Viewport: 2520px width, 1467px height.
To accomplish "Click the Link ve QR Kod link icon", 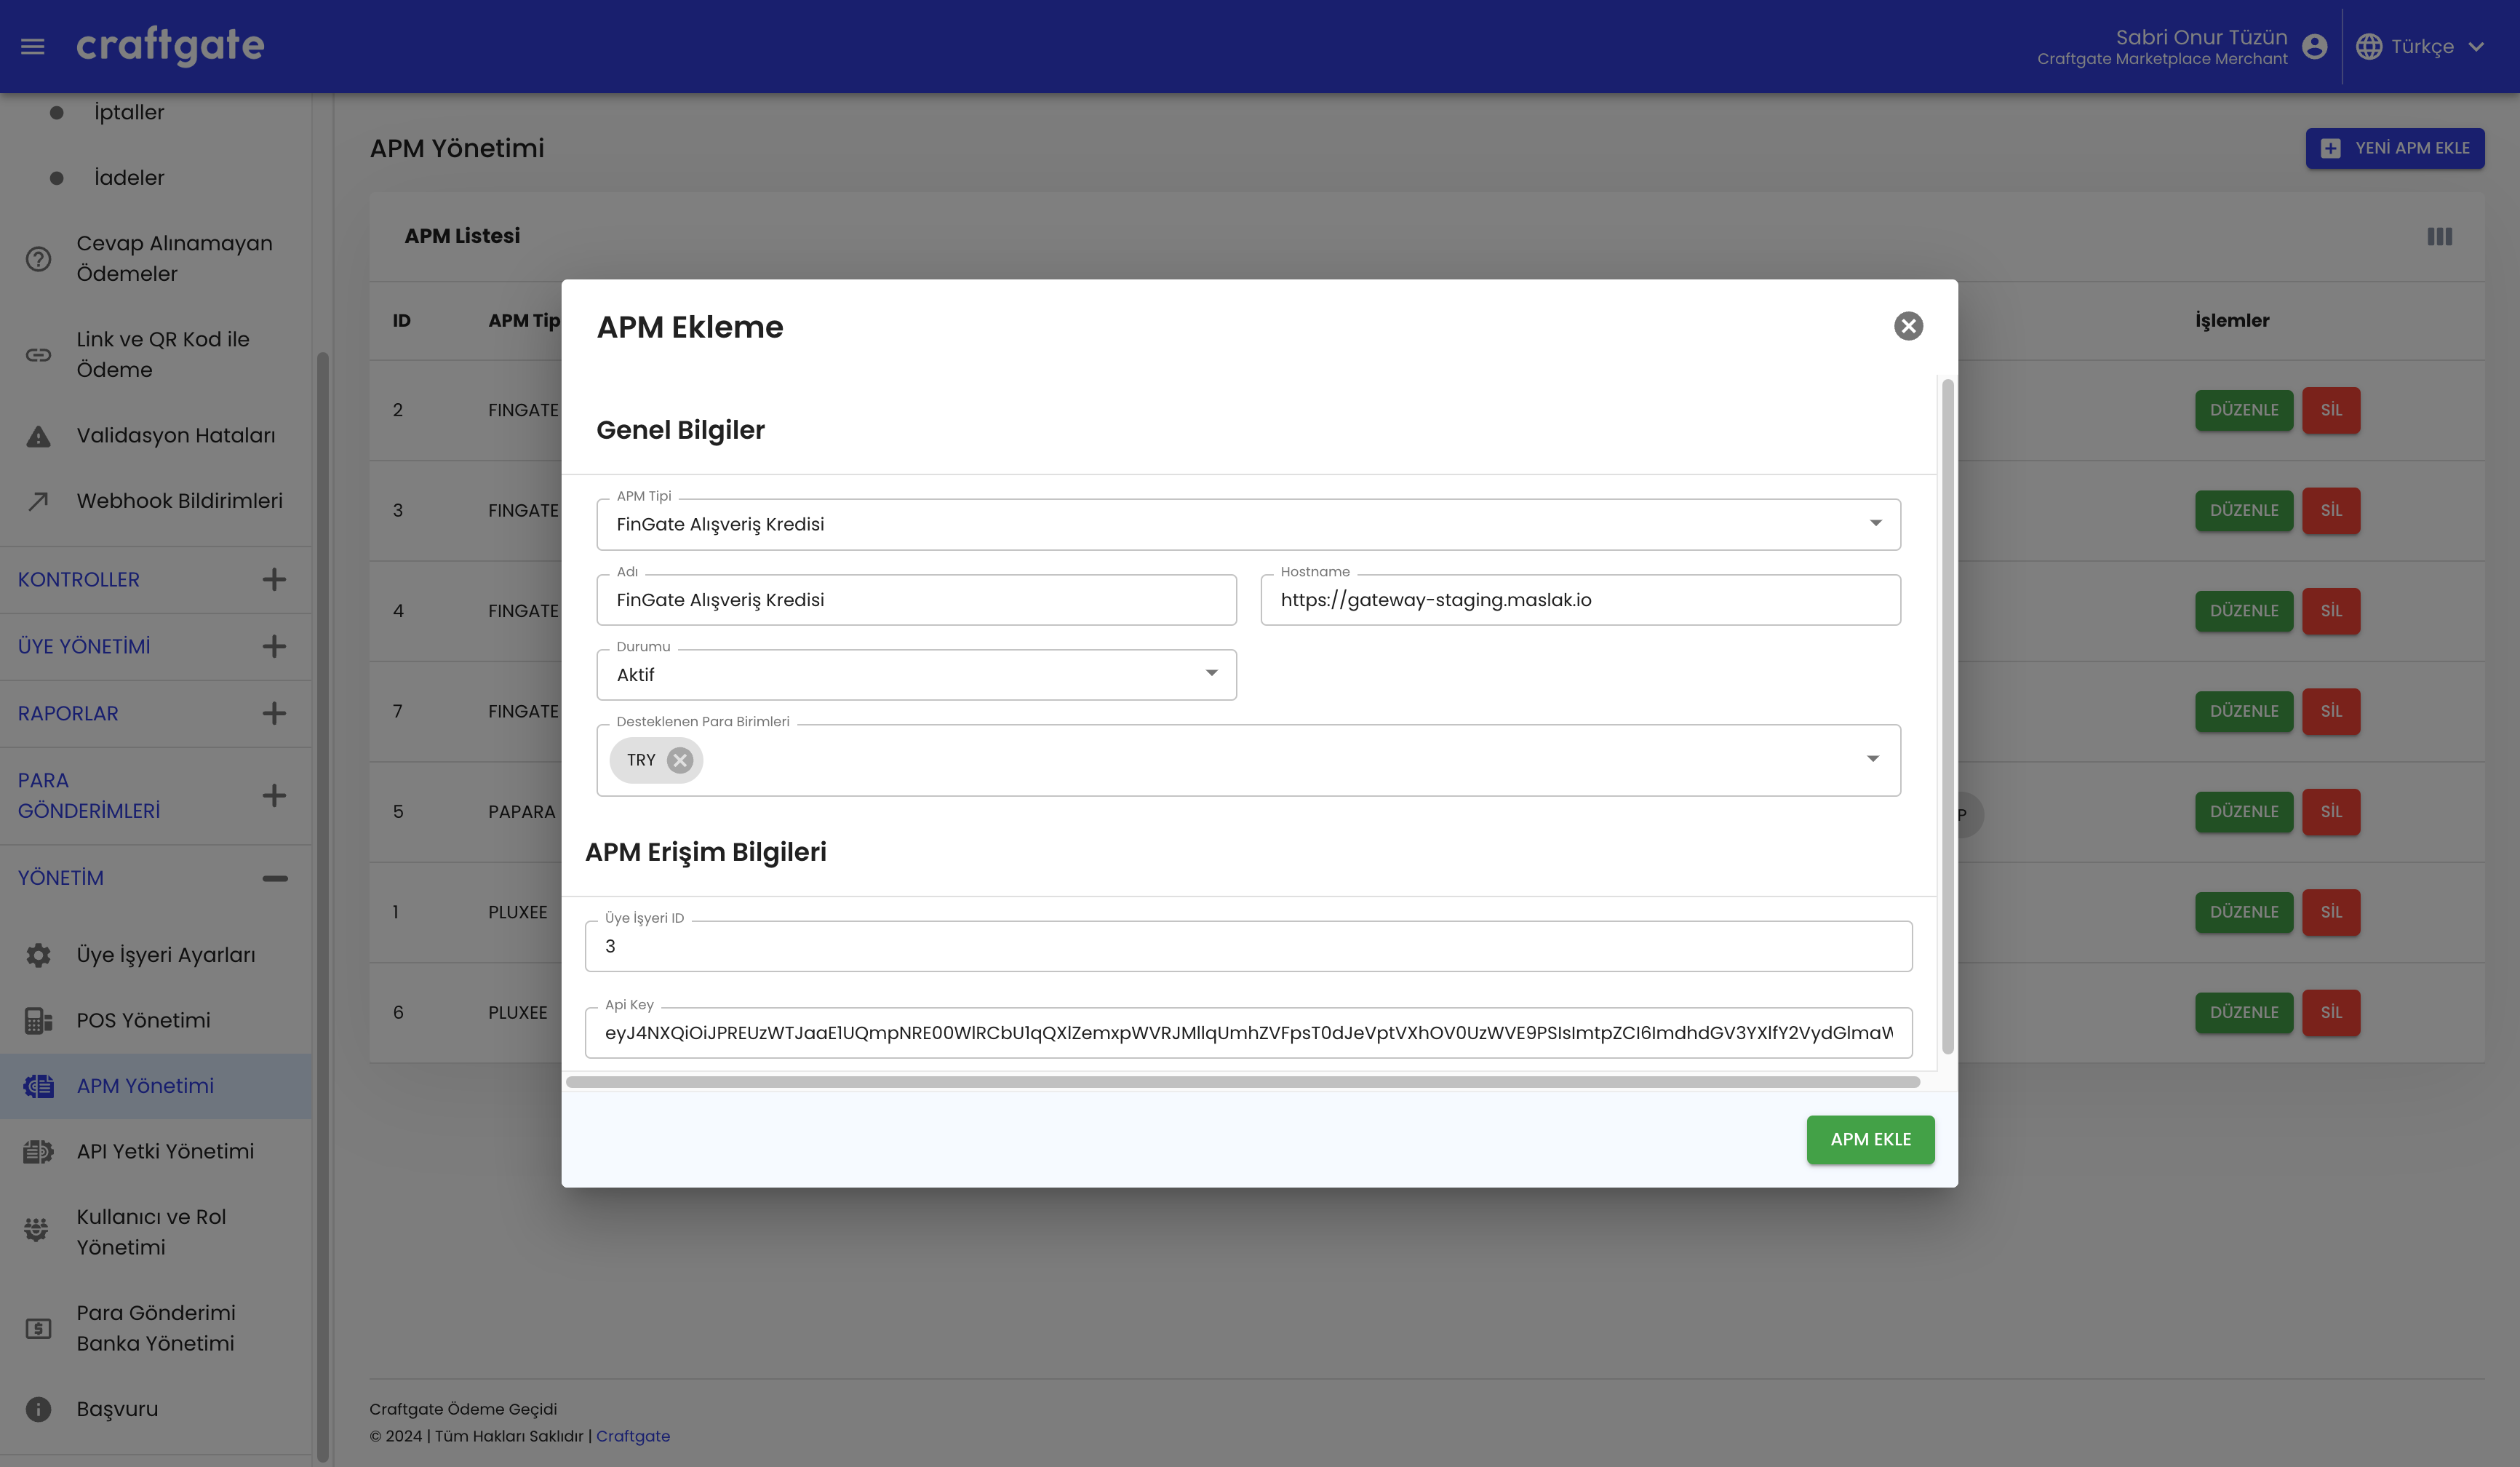I will (38, 355).
